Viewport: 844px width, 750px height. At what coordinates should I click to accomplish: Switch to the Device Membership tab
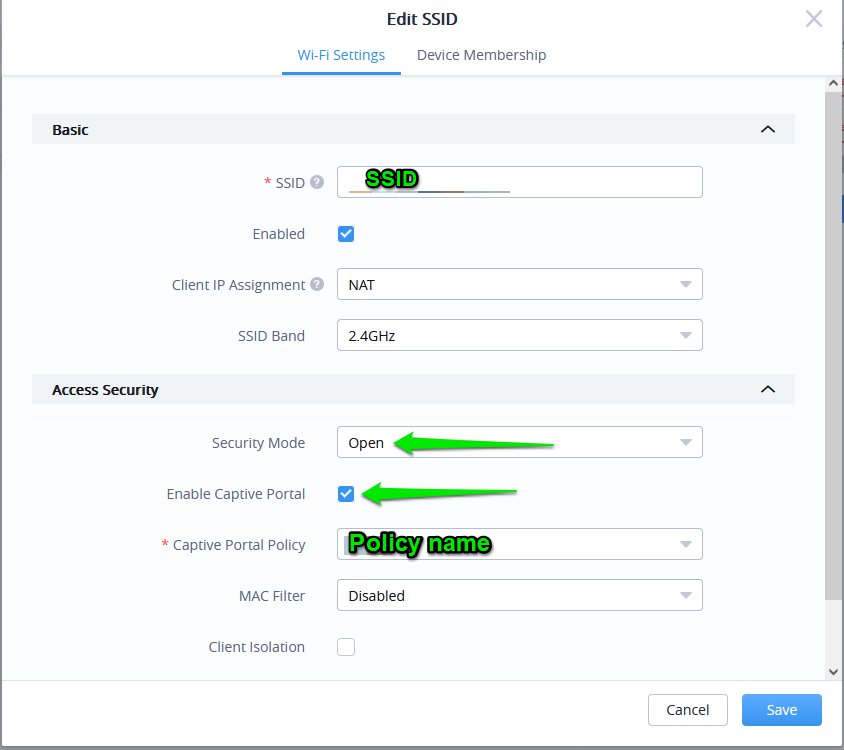pyautogui.click(x=481, y=55)
